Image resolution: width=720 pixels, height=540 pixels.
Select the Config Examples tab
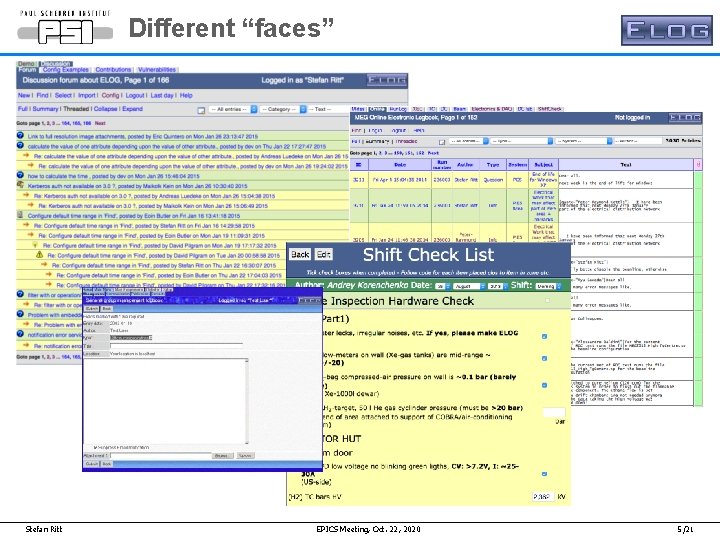click(x=66, y=70)
